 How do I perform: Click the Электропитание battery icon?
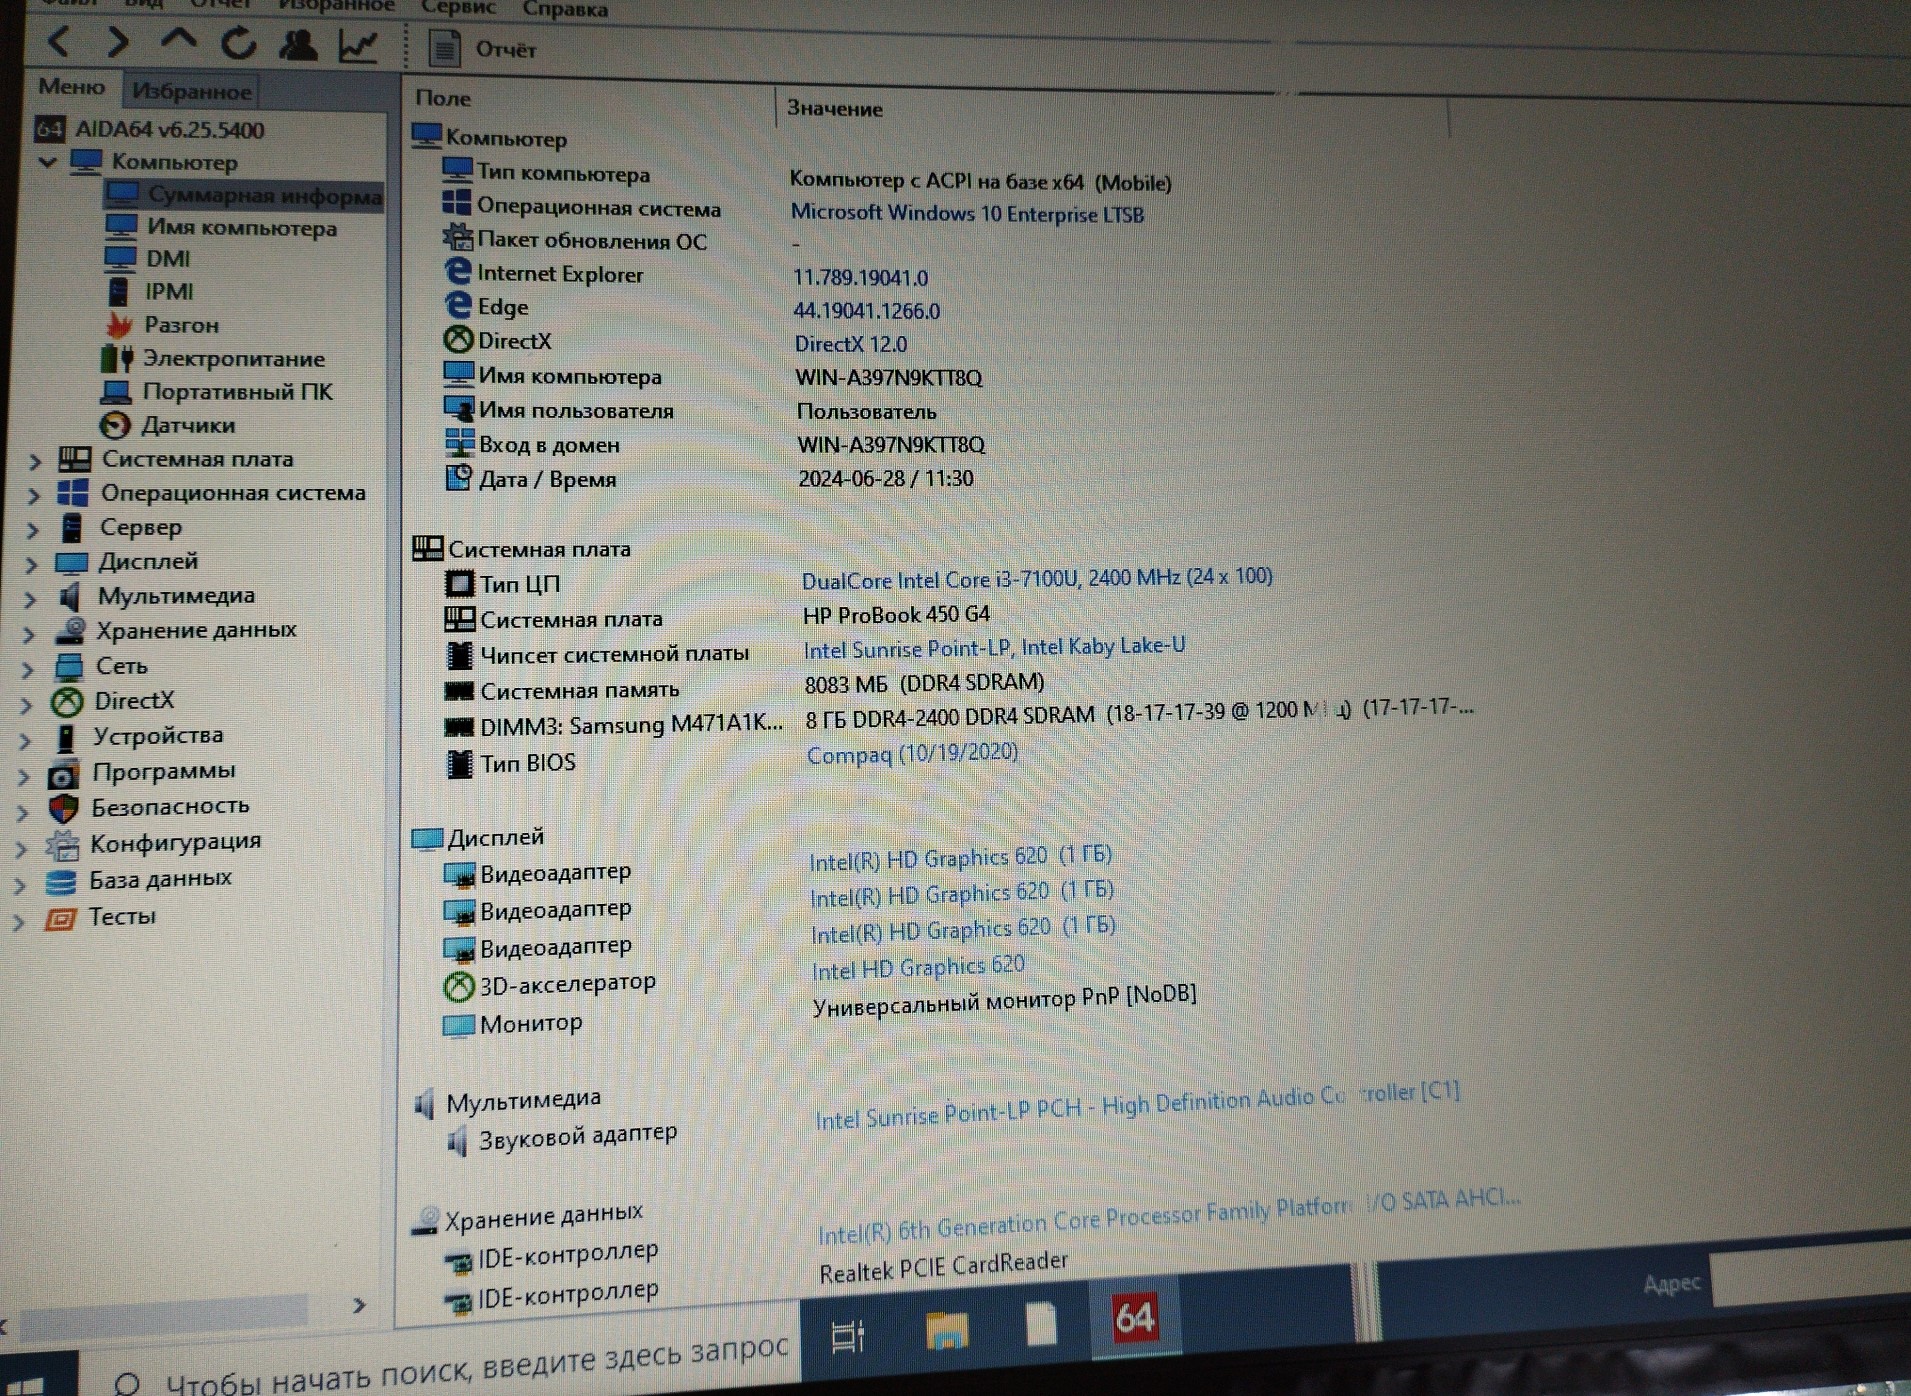(116, 358)
